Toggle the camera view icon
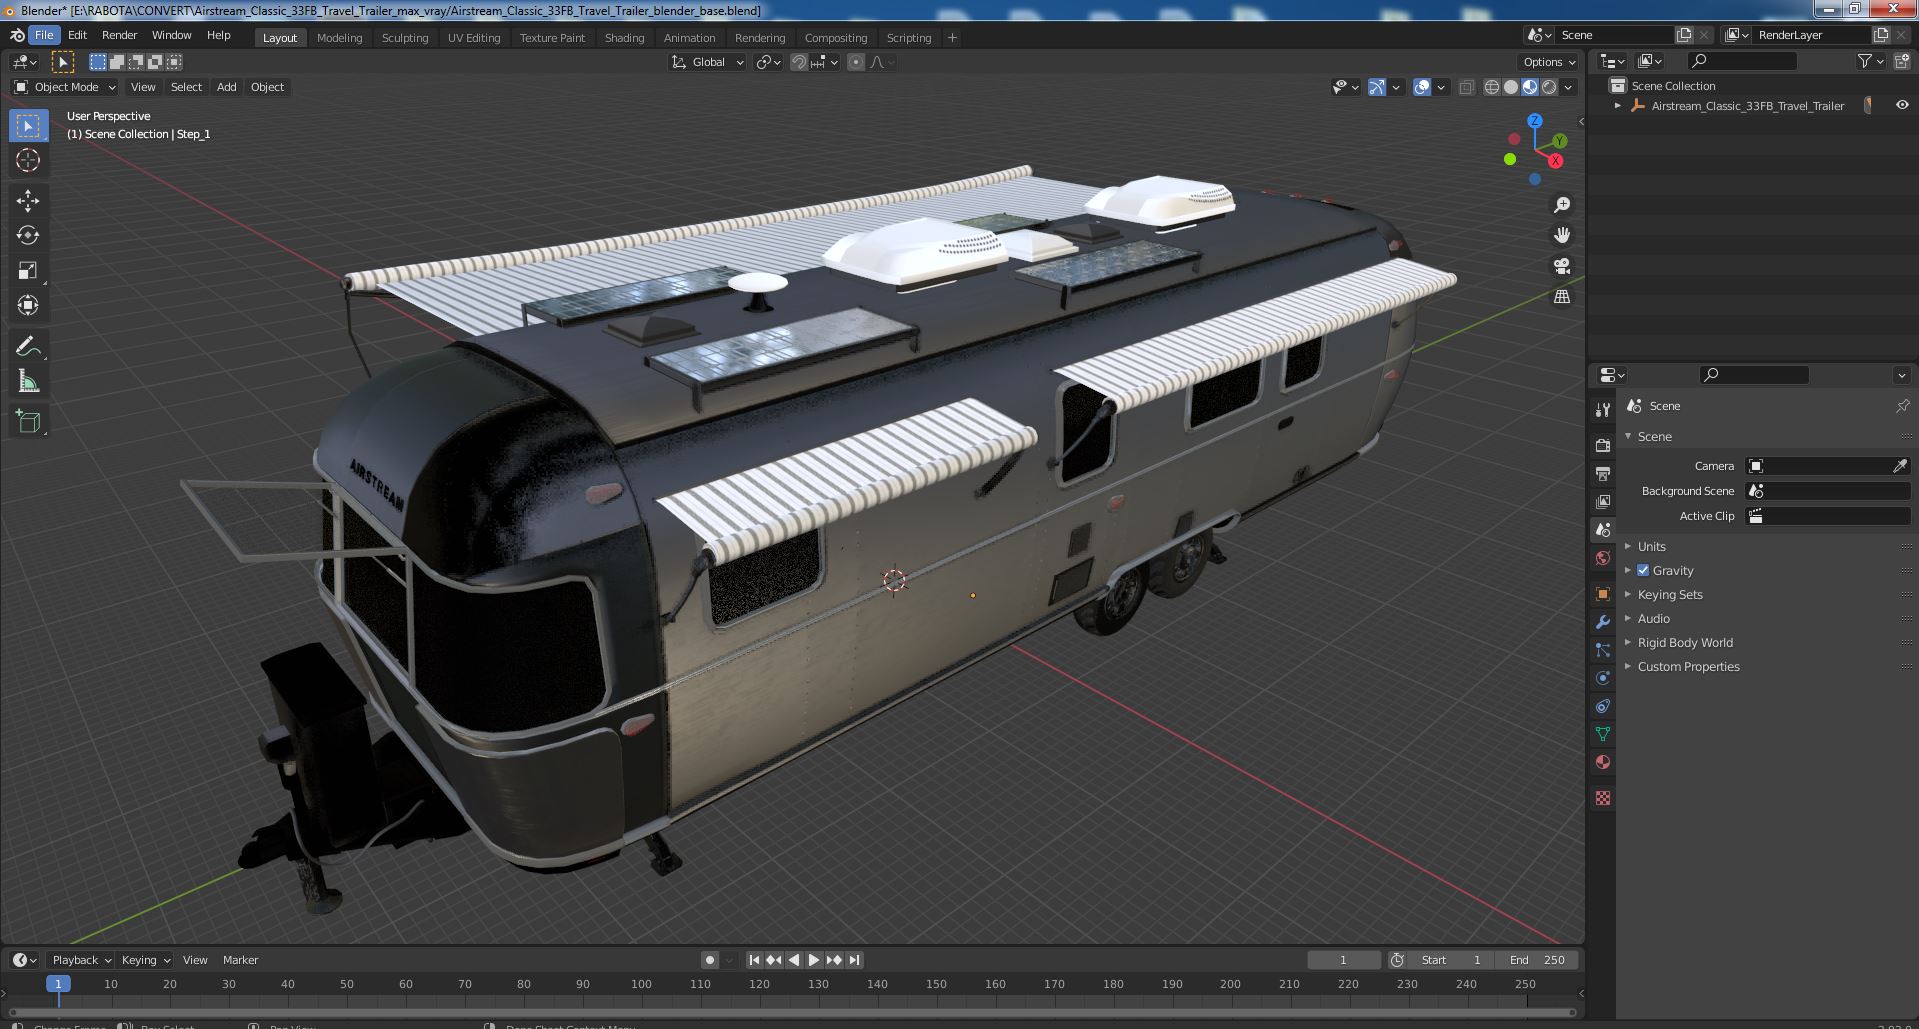This screenshot has width=1919, height=1029. 1561,266
